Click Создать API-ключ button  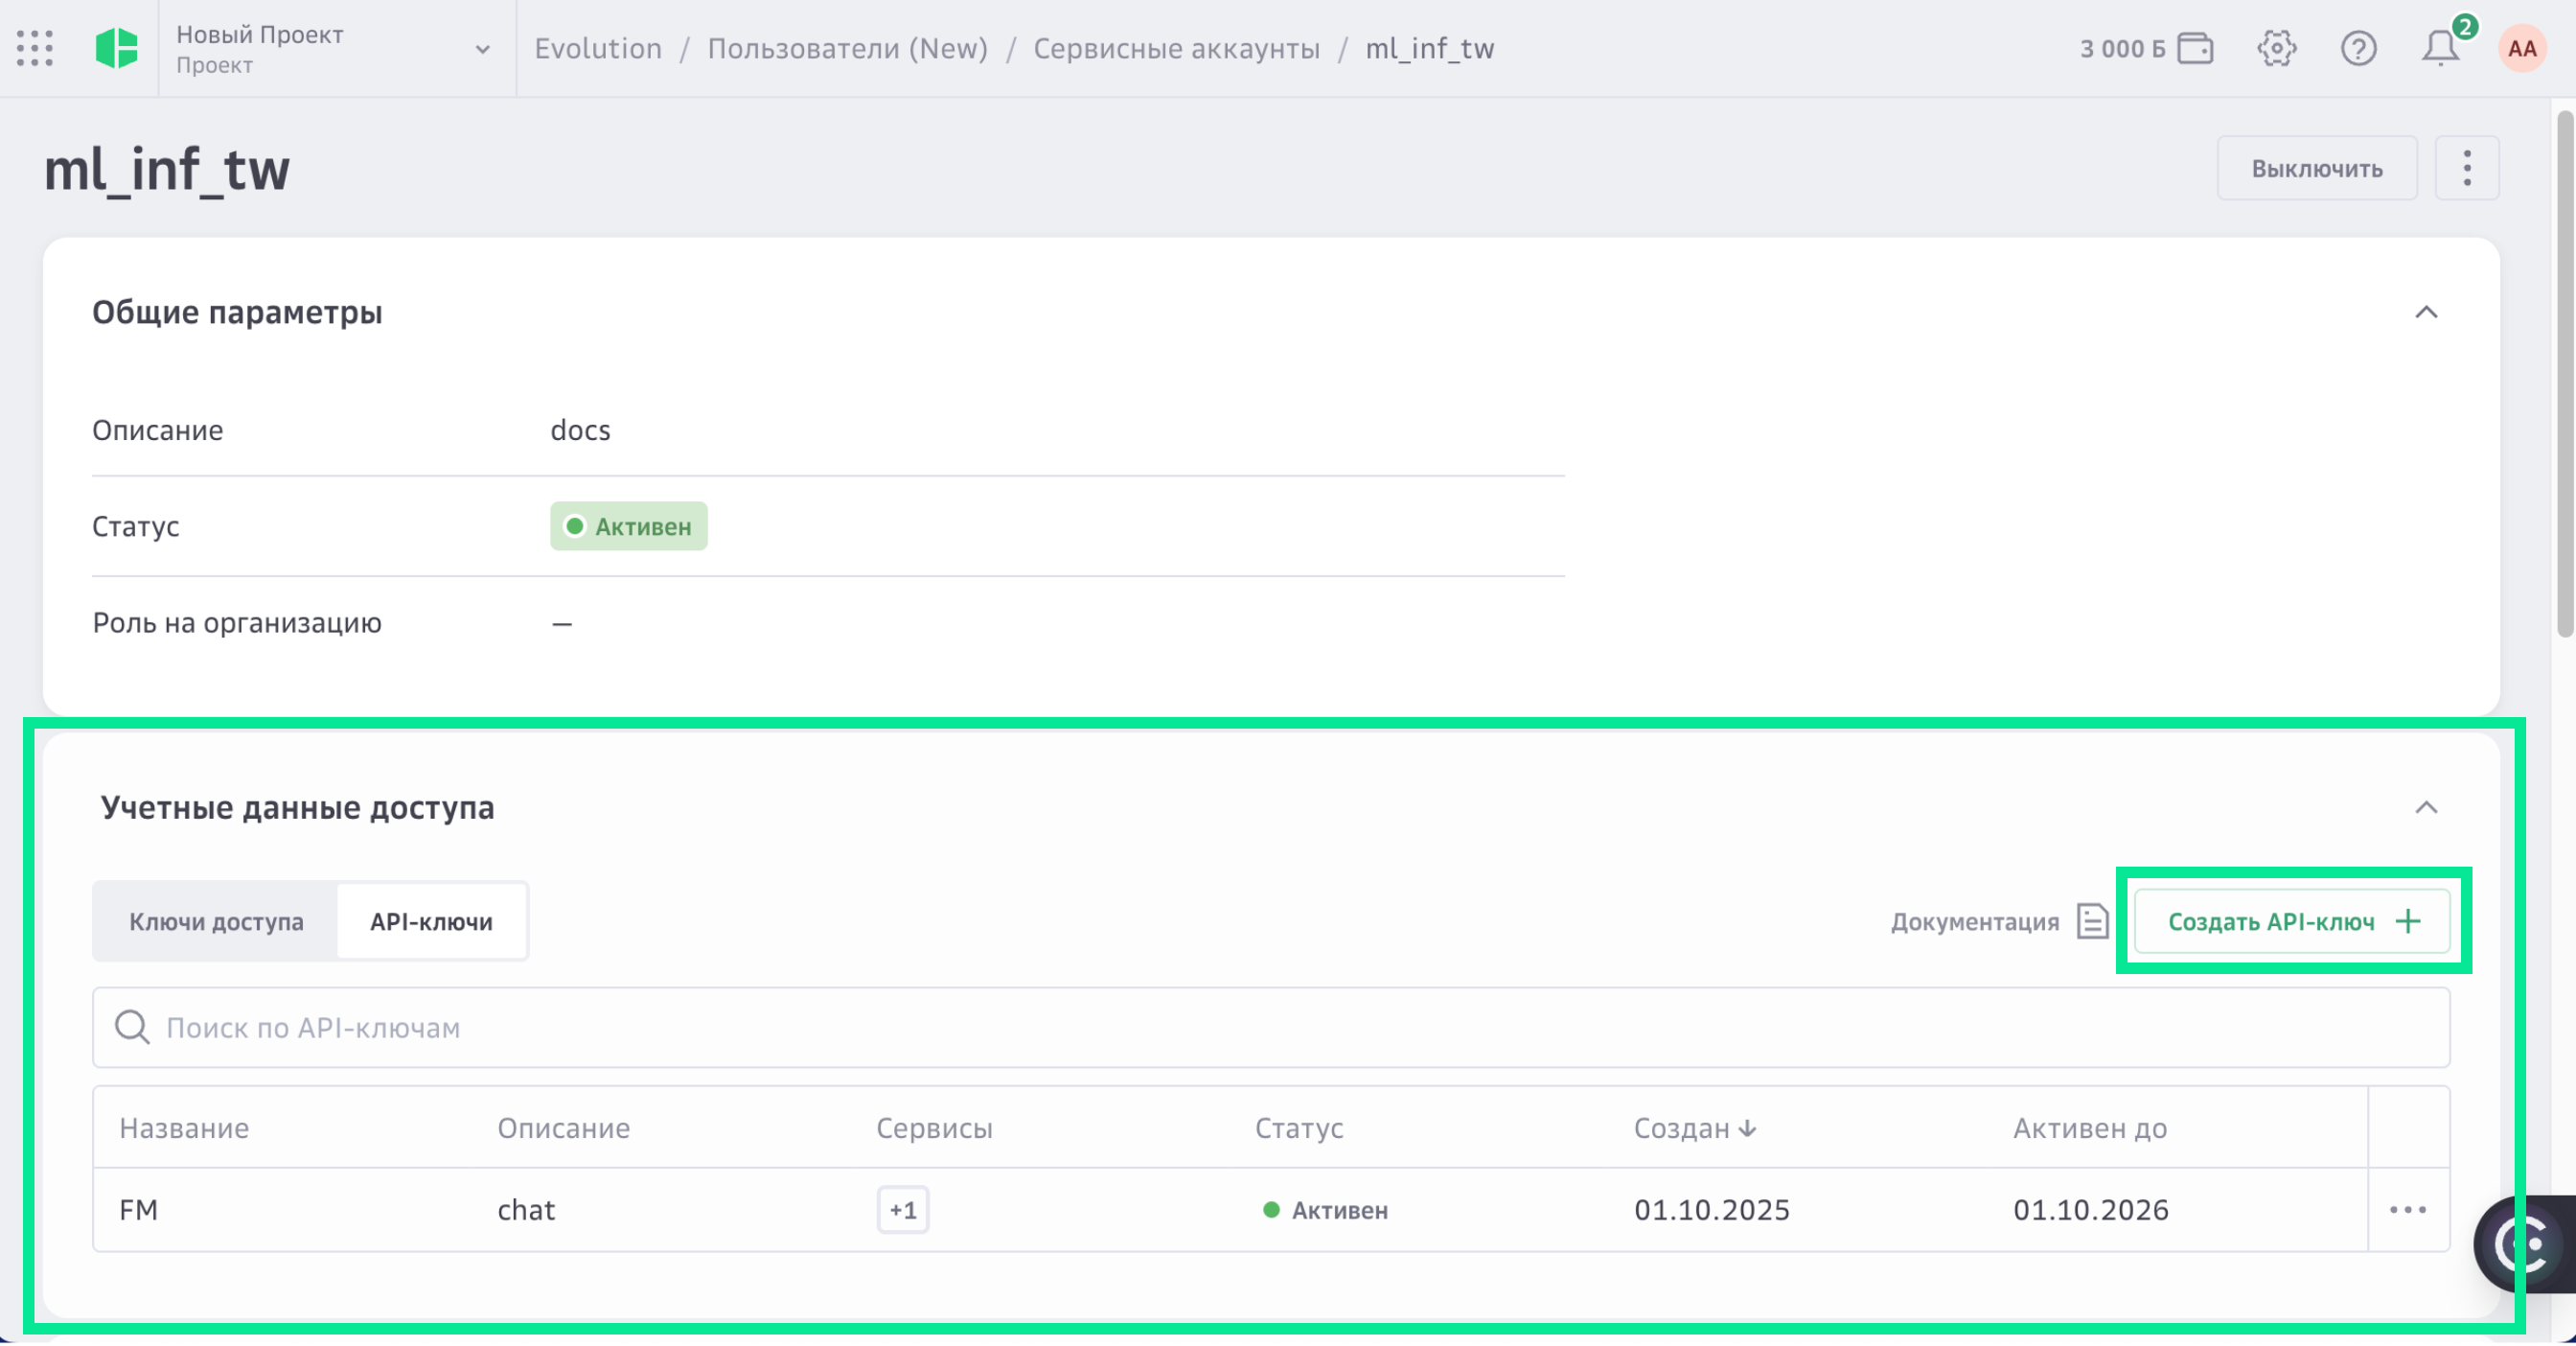2291,921
